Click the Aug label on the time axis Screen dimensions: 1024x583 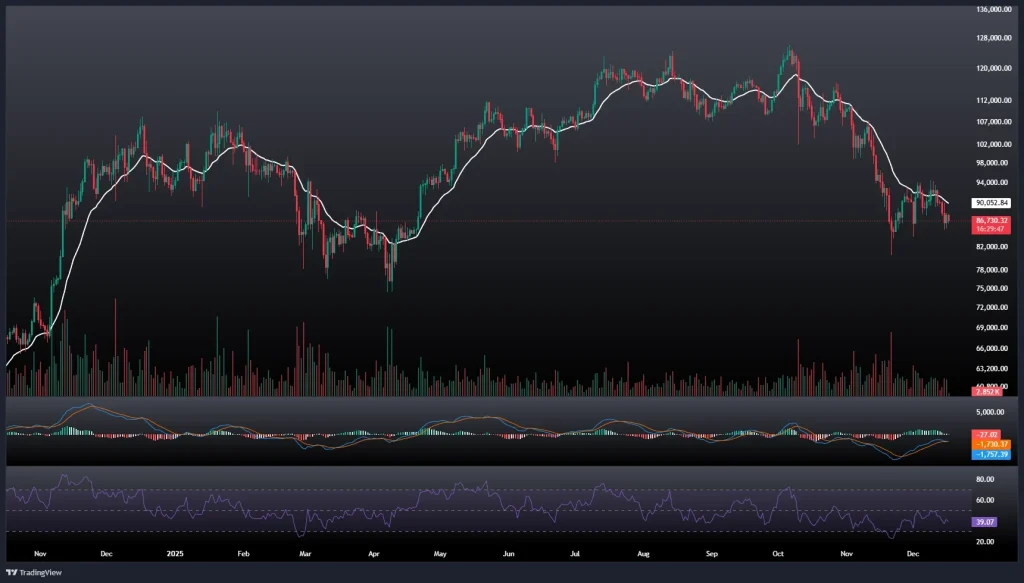640,552
